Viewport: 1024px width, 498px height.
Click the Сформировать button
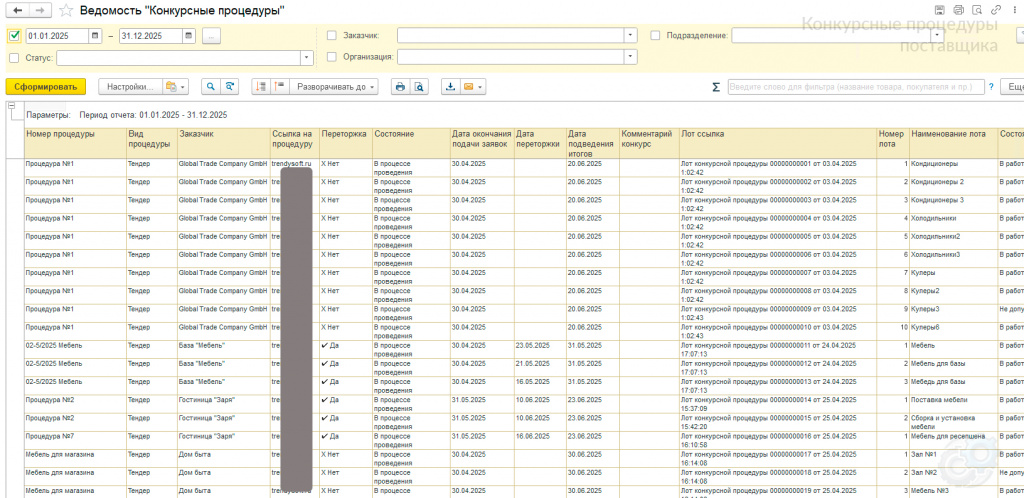click(46, 86)
